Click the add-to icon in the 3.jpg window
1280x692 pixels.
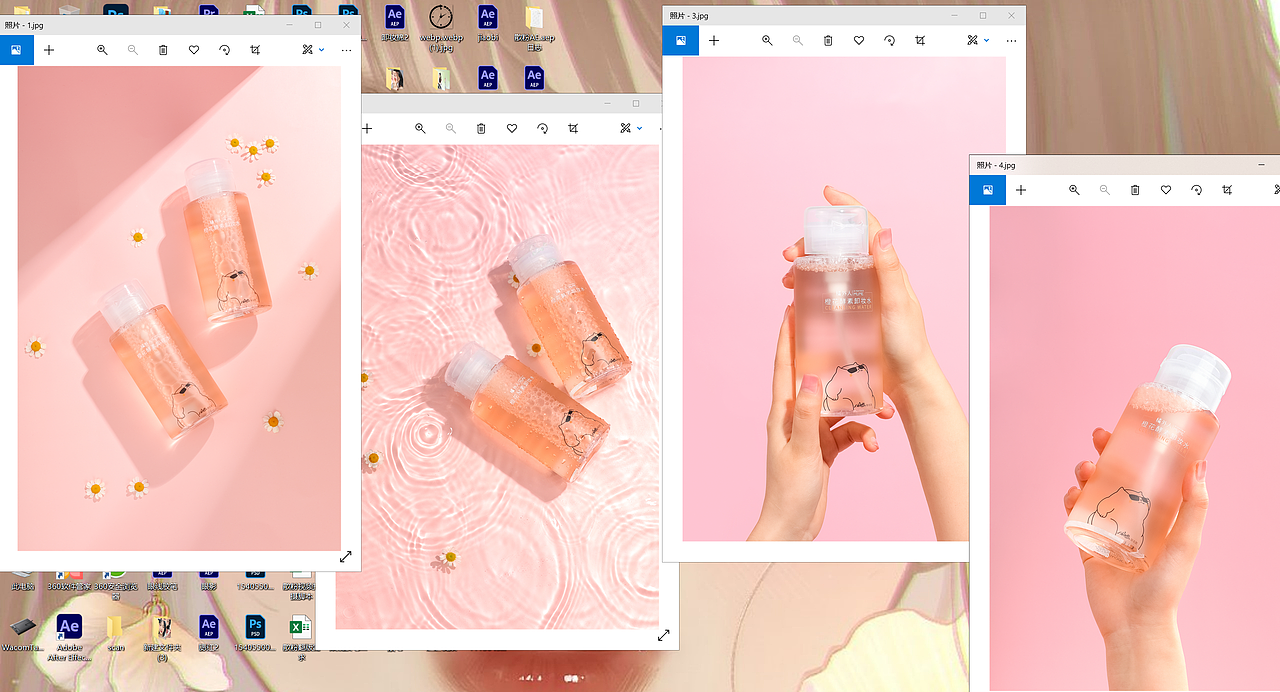point(714,40)
